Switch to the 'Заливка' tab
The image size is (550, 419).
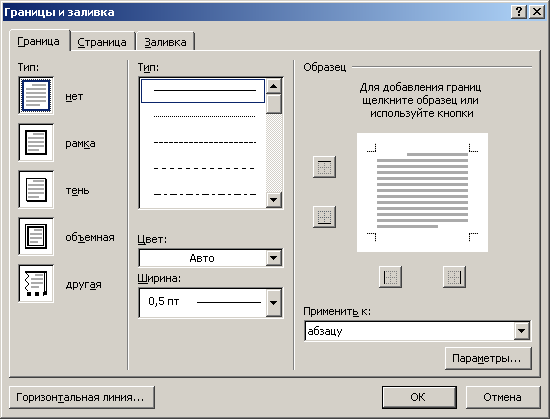165,42
